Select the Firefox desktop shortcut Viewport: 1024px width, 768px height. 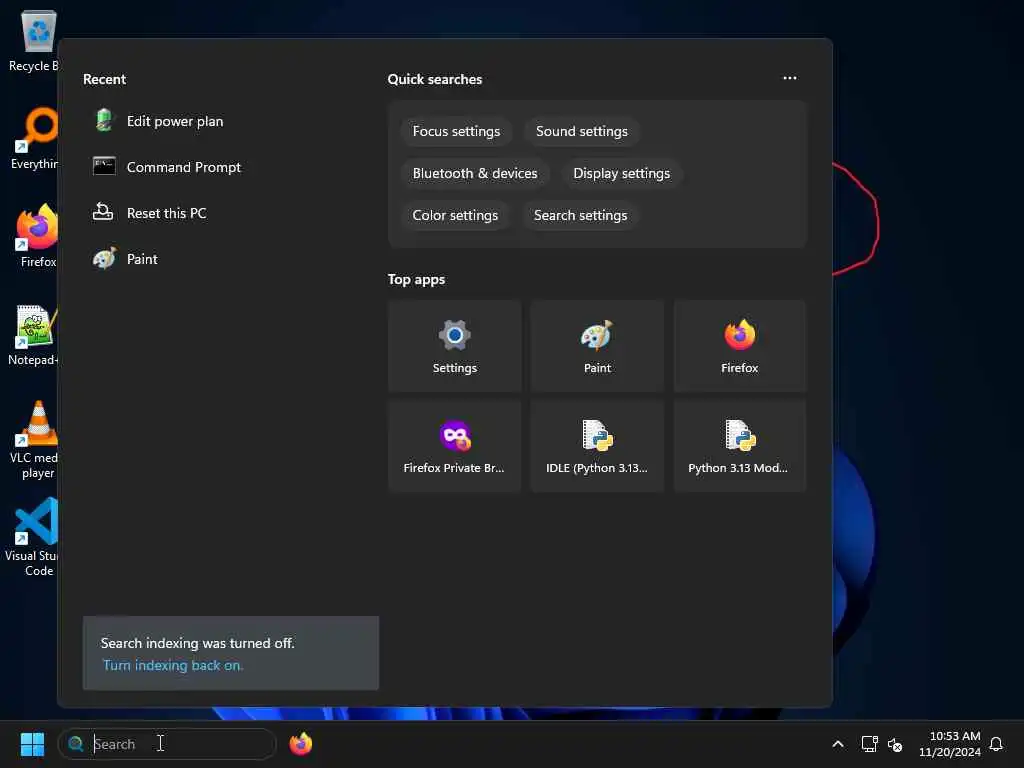pos(37,236)
